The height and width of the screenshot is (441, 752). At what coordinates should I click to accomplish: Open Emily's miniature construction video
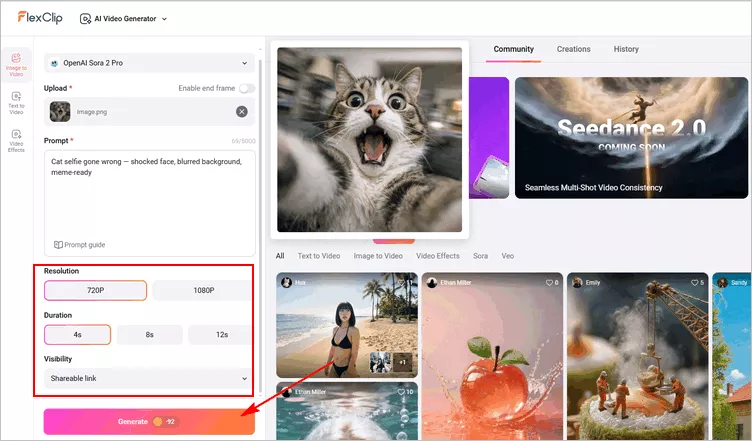pos(637,356)
